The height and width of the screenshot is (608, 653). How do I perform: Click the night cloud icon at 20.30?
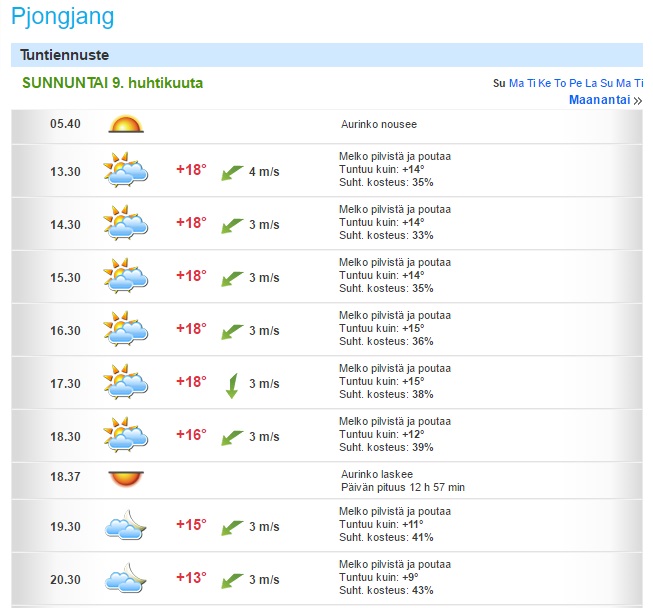pos(126,578)
